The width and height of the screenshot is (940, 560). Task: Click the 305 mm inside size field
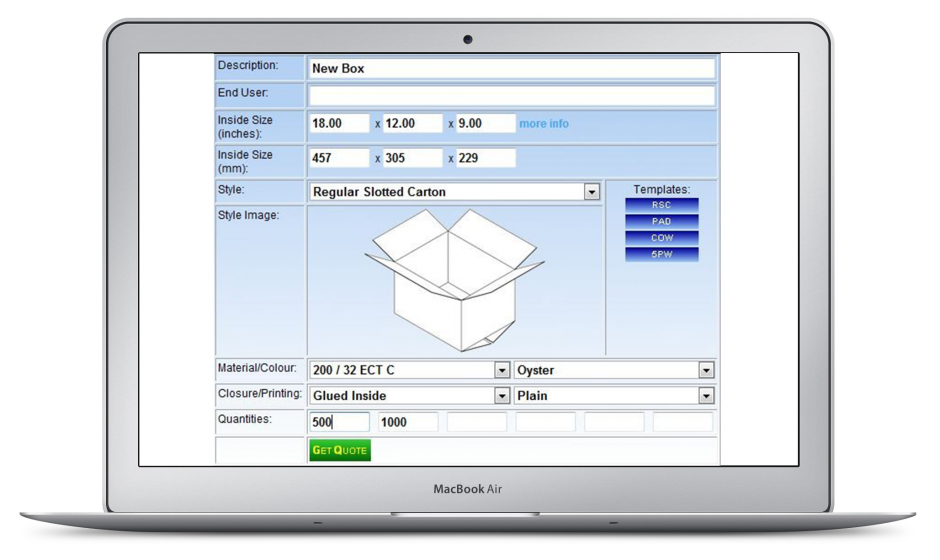coord(412,159)
